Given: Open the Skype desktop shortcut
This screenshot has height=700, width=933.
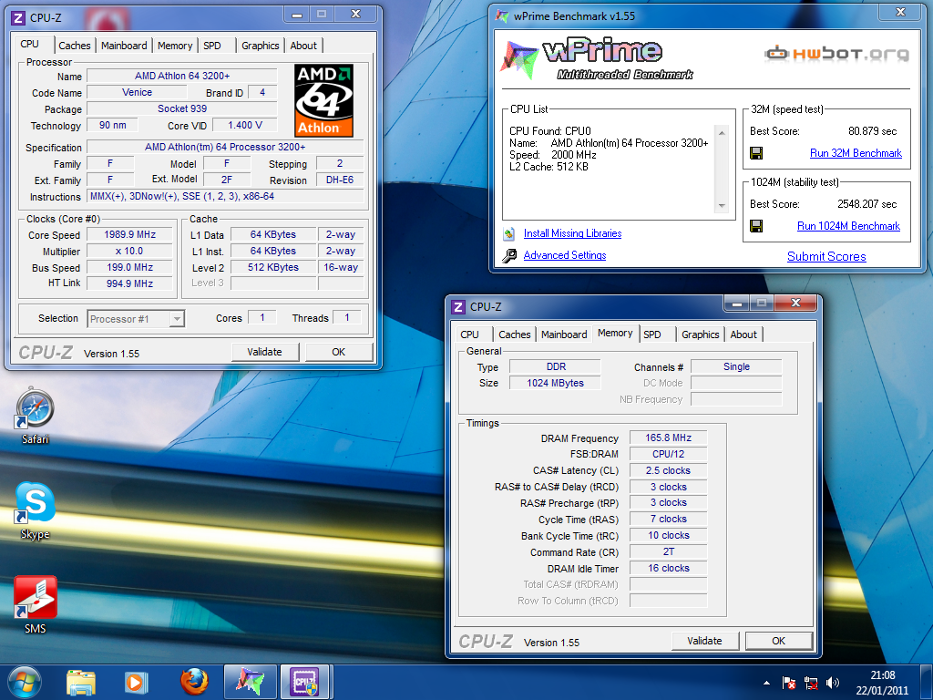Looking at the screenshot, I should click(x=35, y=511).
